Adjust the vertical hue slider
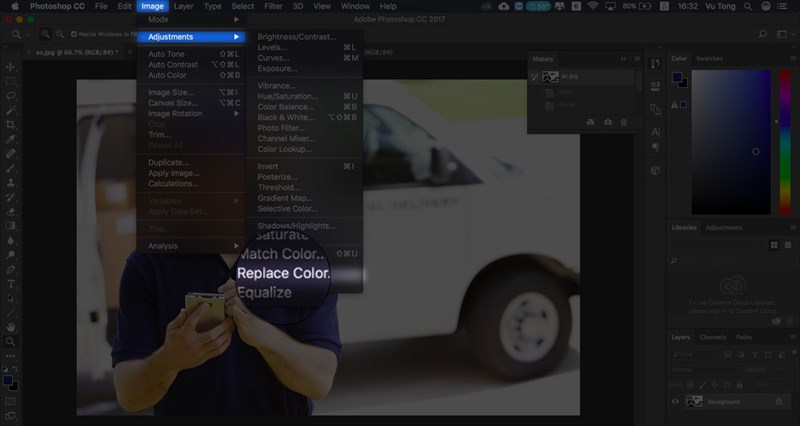800x426 pixels. point(785,142)
